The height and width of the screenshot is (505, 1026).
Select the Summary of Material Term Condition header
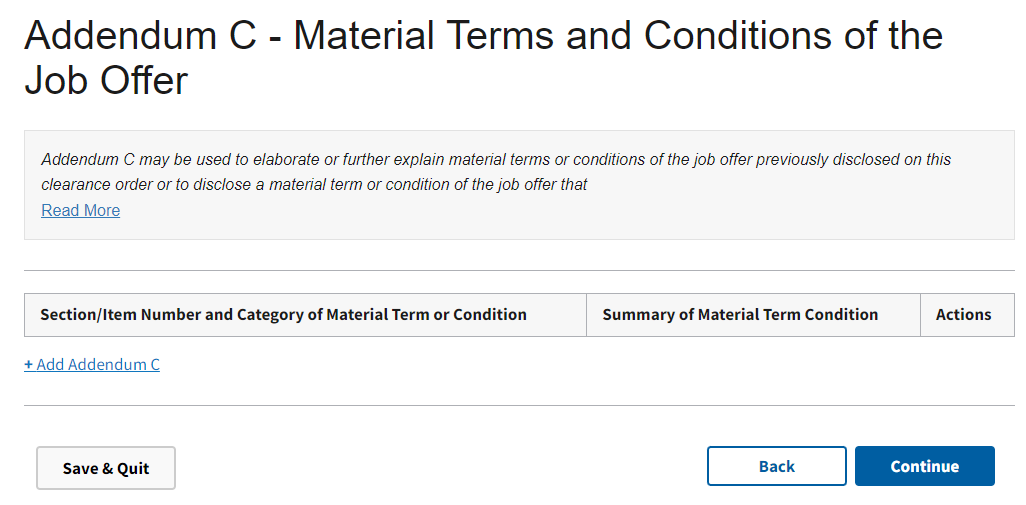pos(740,314)
